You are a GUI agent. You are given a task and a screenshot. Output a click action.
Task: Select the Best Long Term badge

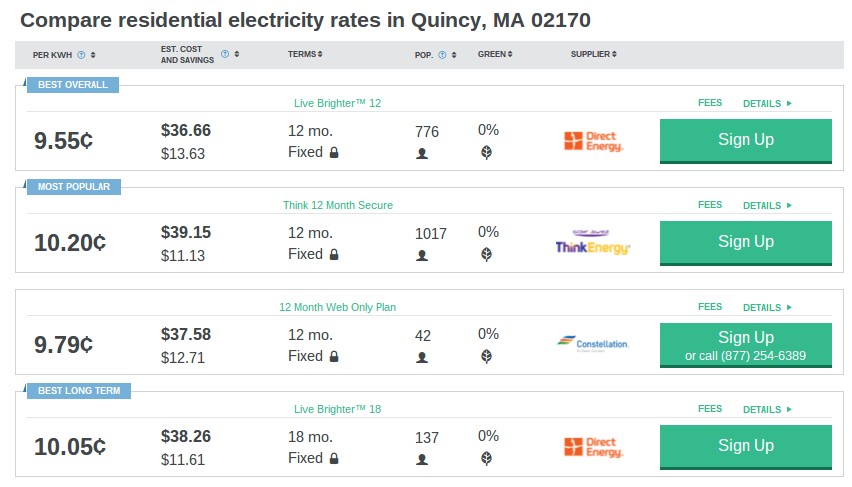tap(79, 391)
